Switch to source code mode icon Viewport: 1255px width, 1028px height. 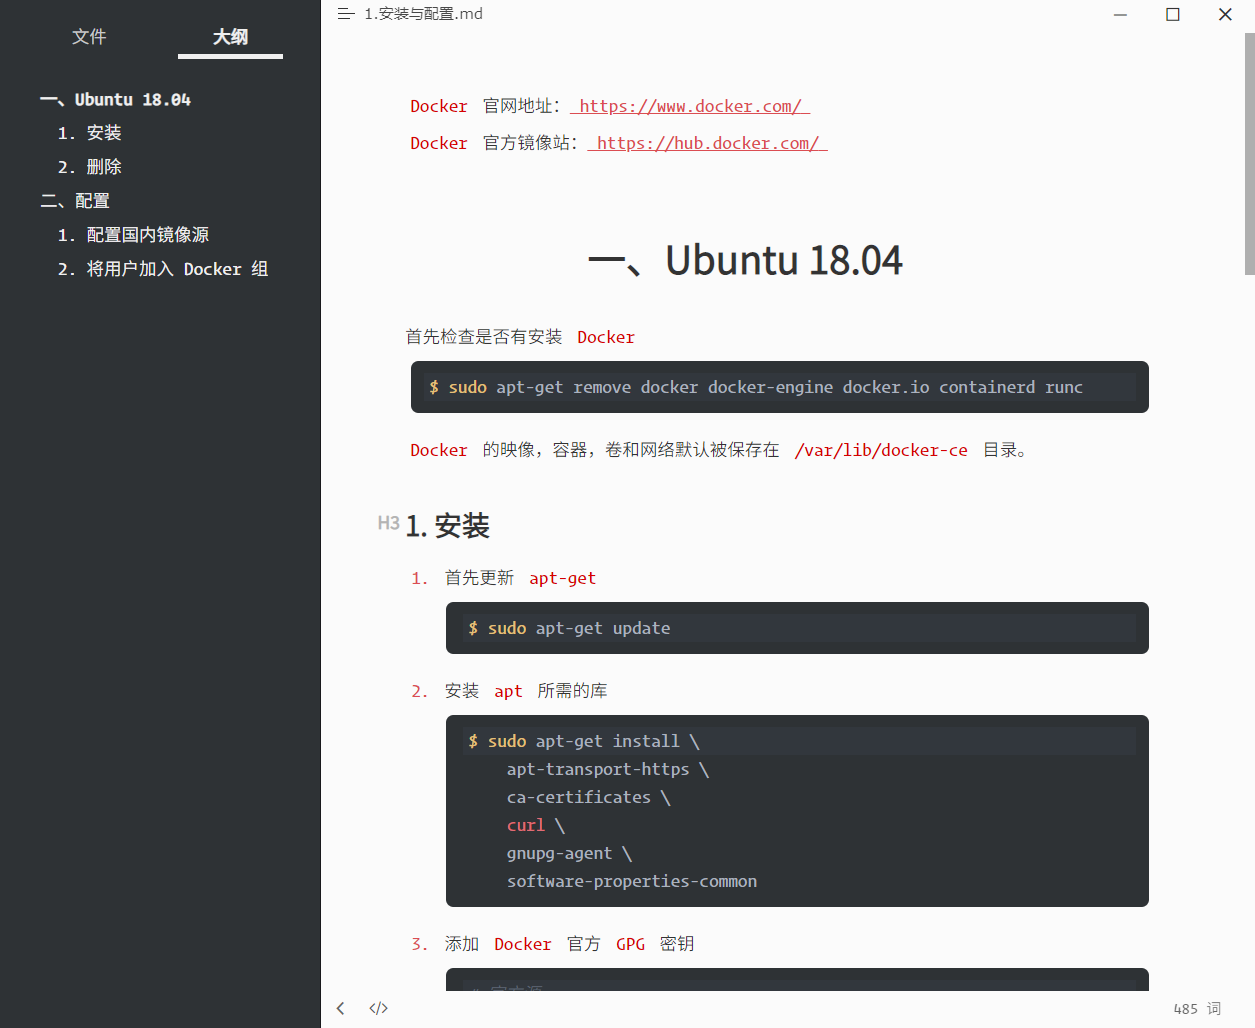click(x=378, y=1008)
